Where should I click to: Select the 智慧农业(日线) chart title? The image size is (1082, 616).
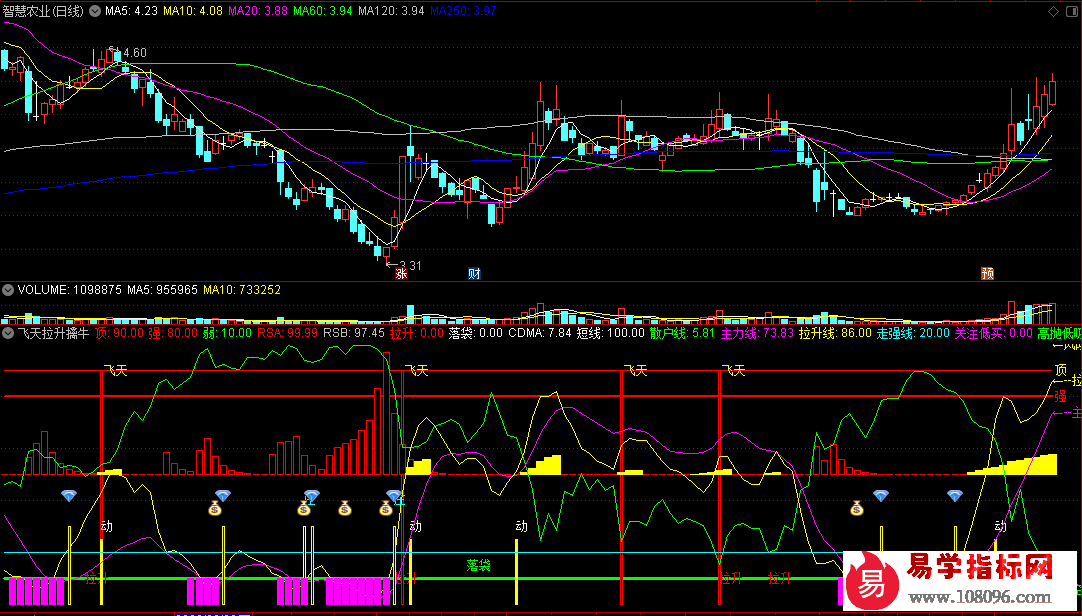click(44, 11)
